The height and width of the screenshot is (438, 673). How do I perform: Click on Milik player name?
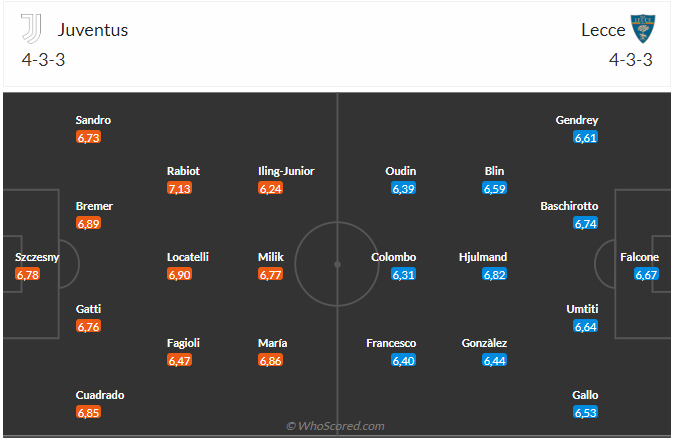[x=272, y=257]
